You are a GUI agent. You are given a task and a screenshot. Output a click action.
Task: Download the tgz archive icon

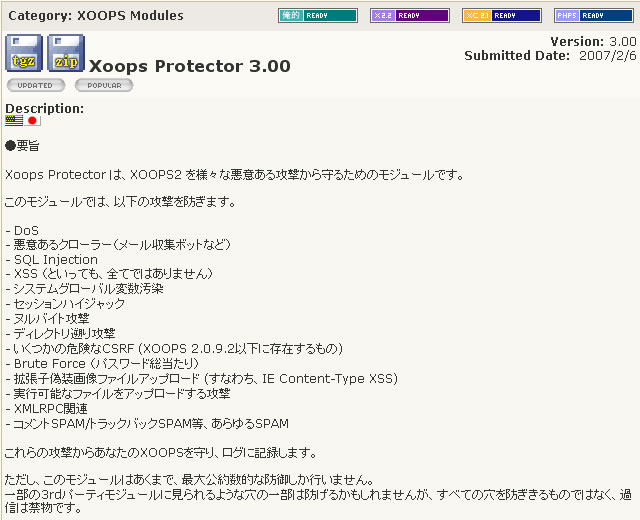coord(24,53)
